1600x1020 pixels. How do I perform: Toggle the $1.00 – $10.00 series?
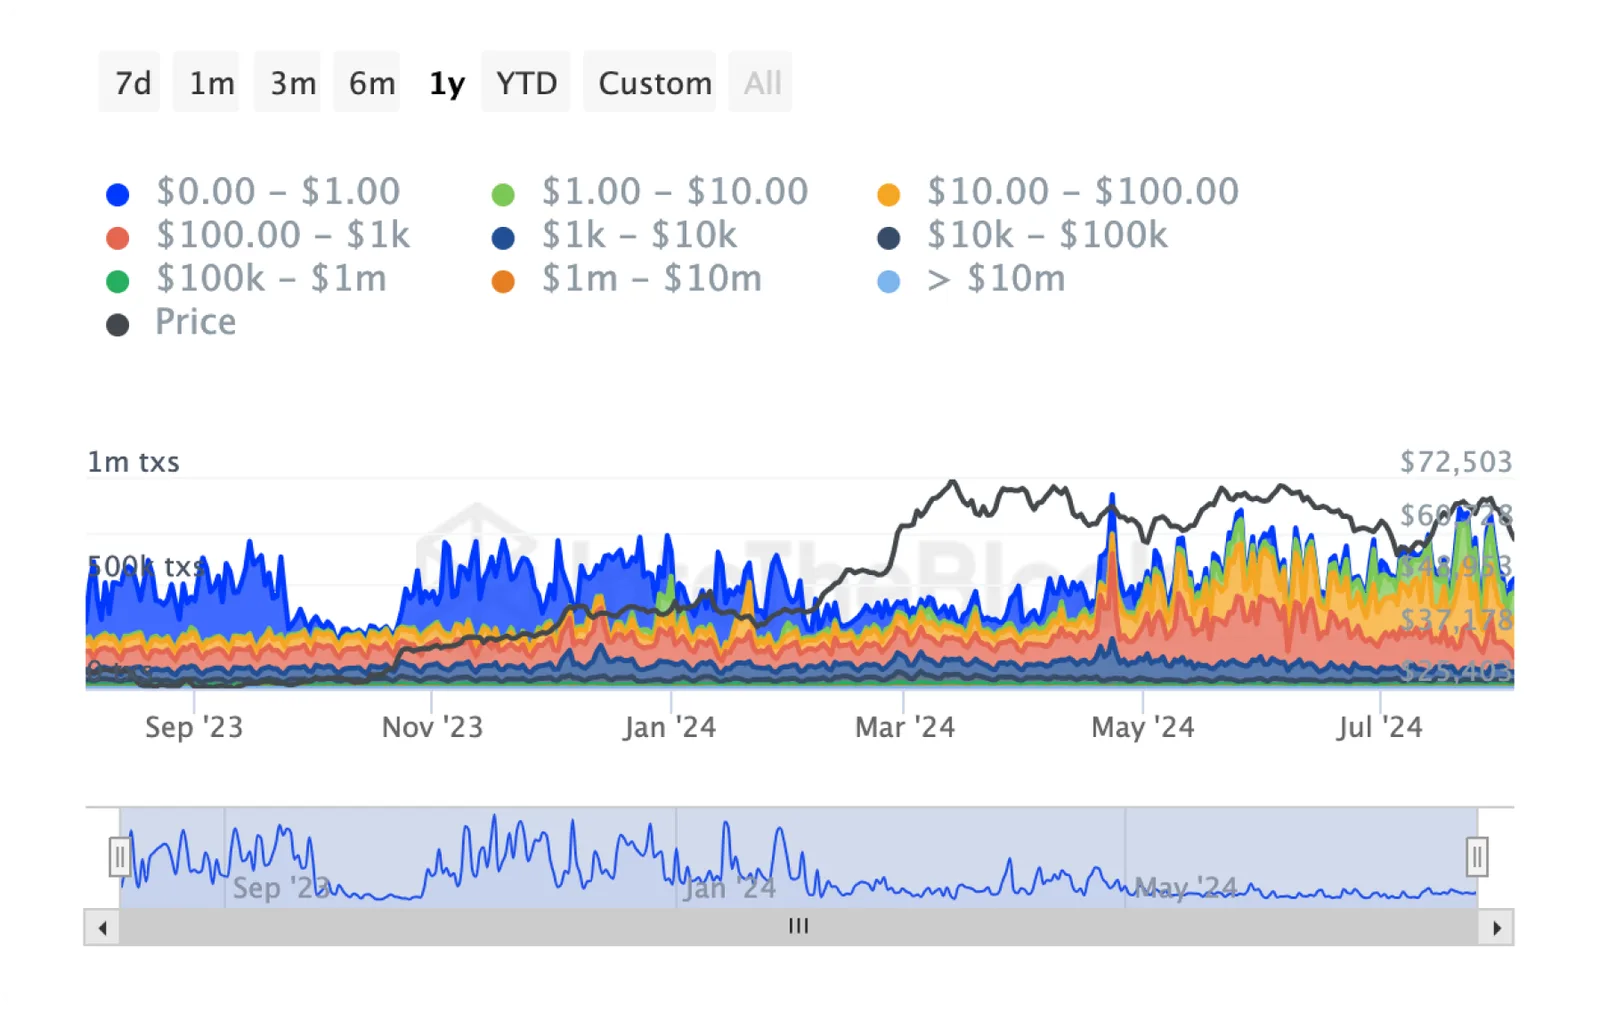(650, 192)
